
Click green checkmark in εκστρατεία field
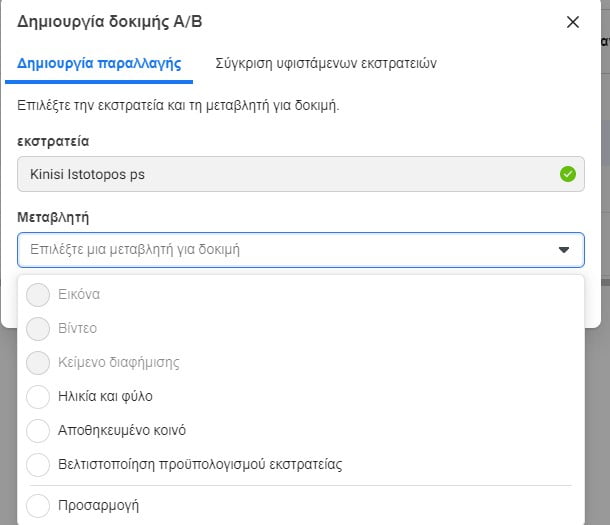[x=567, y=174]
